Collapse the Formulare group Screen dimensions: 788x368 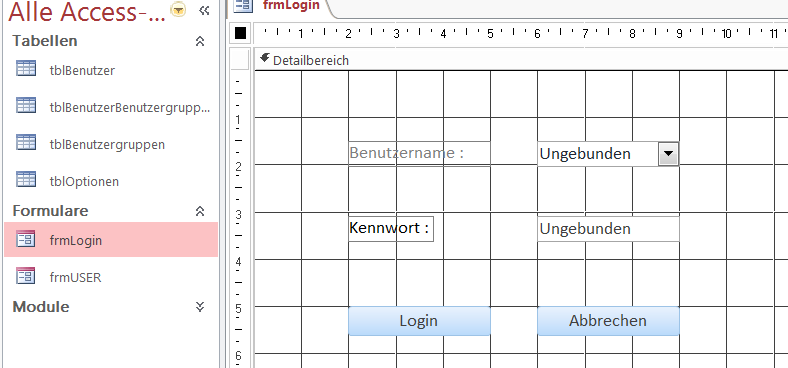coord(200,211)
